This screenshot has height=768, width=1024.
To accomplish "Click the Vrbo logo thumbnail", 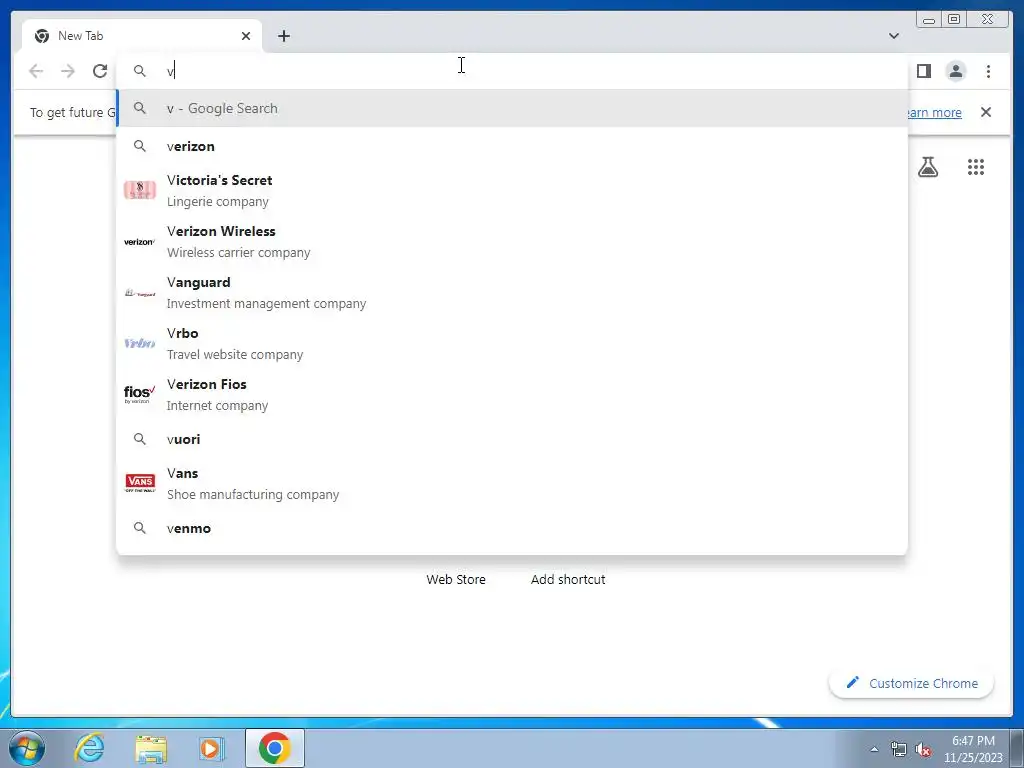I will point(140,343).
